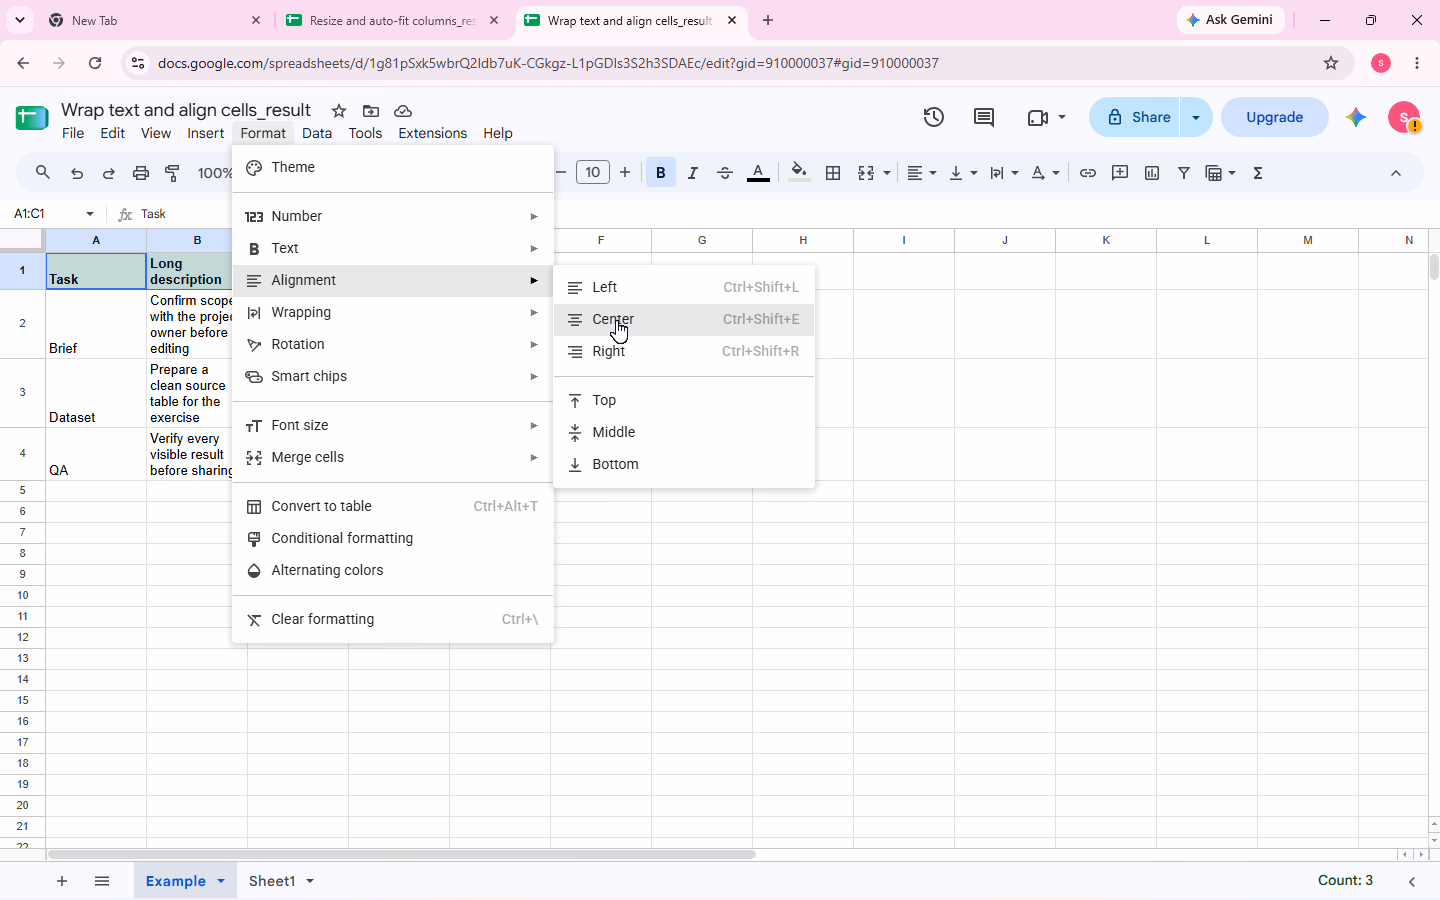Toggle strikethrough formatting in toolbar

(725, 173)
